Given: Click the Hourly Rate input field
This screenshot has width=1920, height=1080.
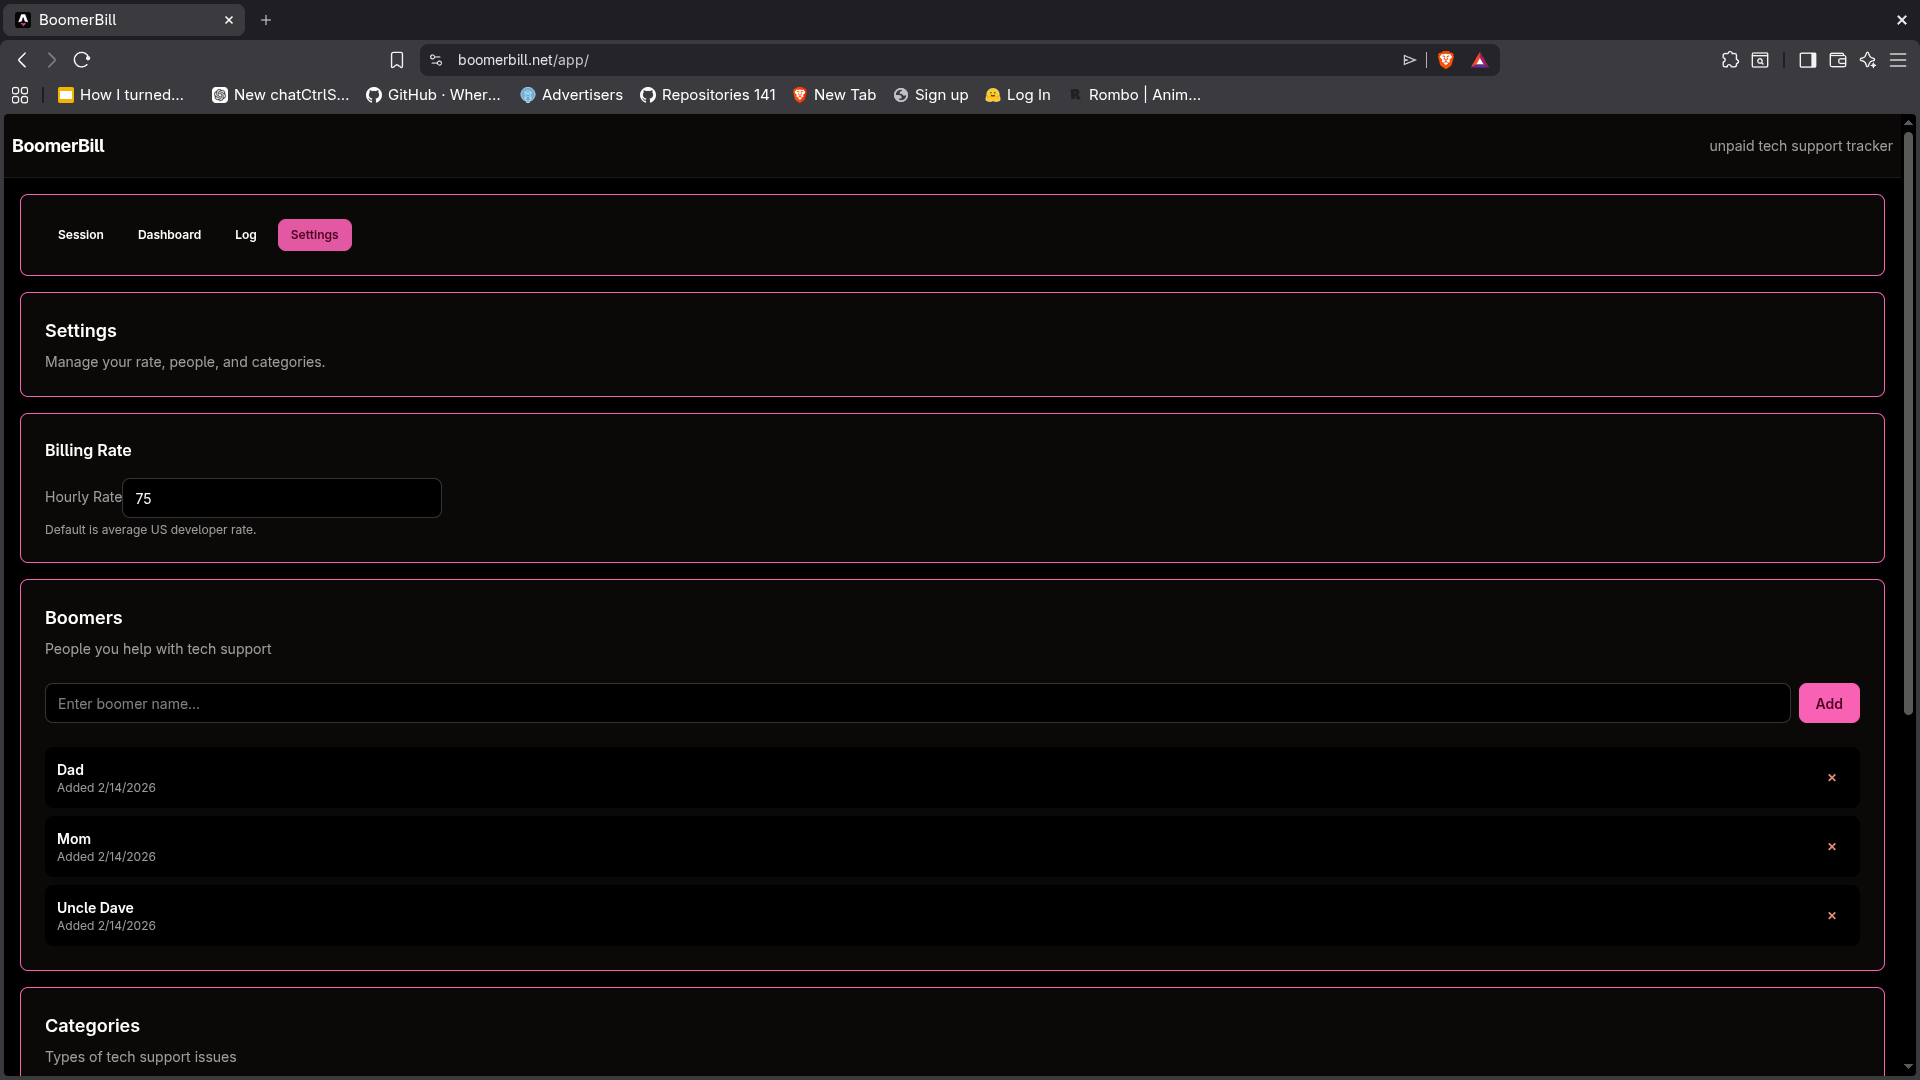Looking at the screenshot, I should pyautogui.click(x=281, y=497).
